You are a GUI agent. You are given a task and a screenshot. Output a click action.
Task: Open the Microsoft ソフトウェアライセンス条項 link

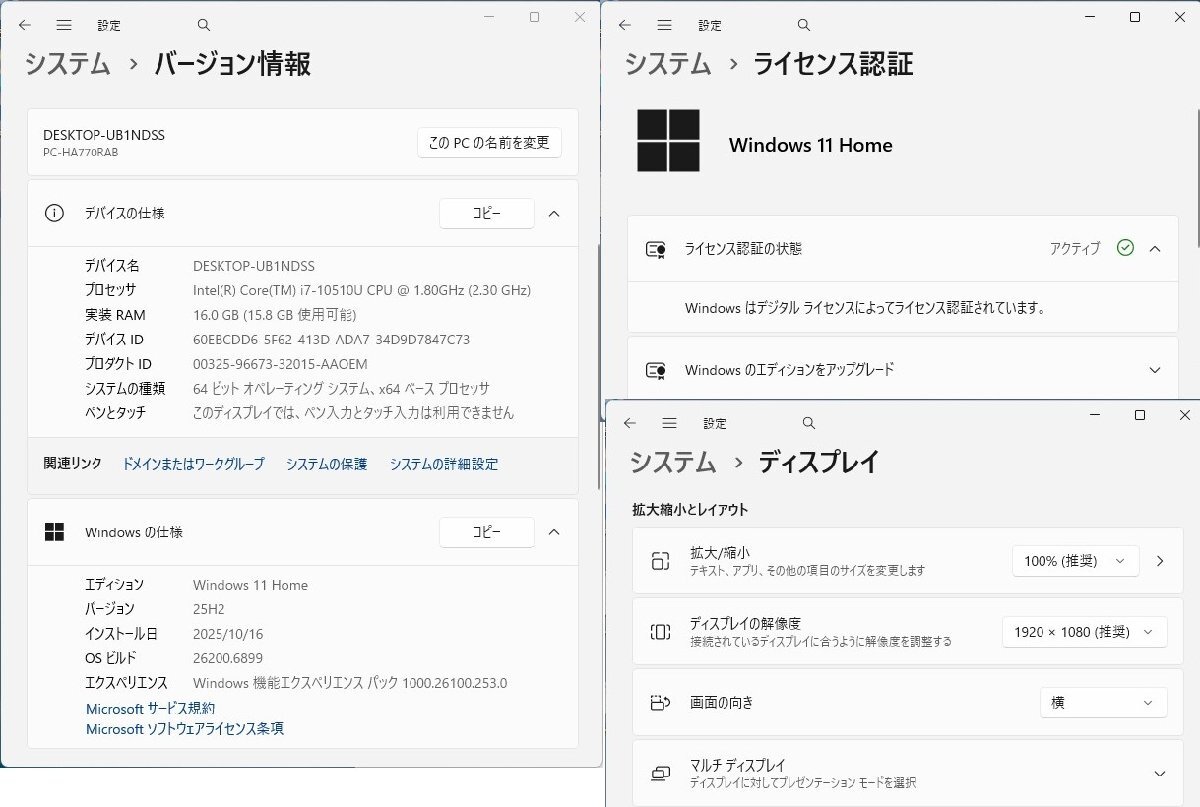[183, 729]
